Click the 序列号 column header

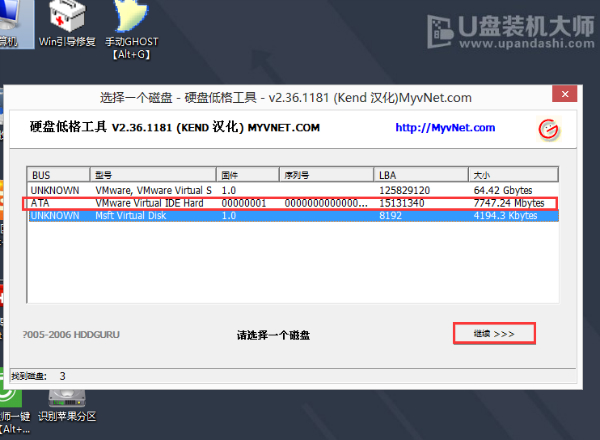coord(326,175)
